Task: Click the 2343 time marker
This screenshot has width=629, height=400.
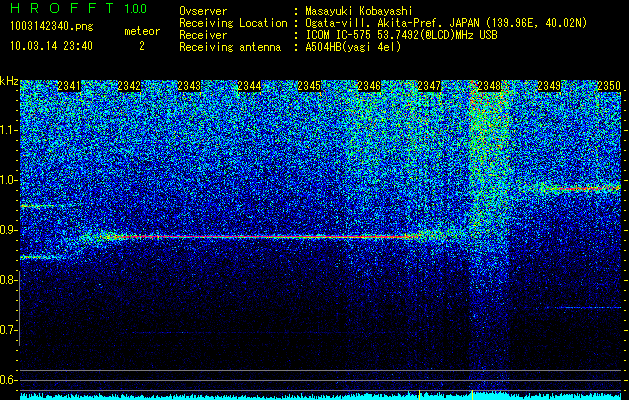Action: [x=189, y=86]
